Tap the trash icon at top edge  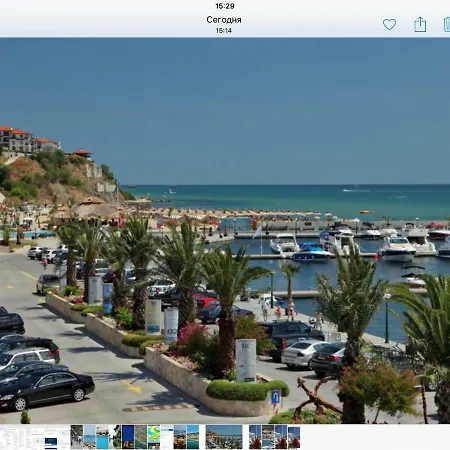coord(447,24)
